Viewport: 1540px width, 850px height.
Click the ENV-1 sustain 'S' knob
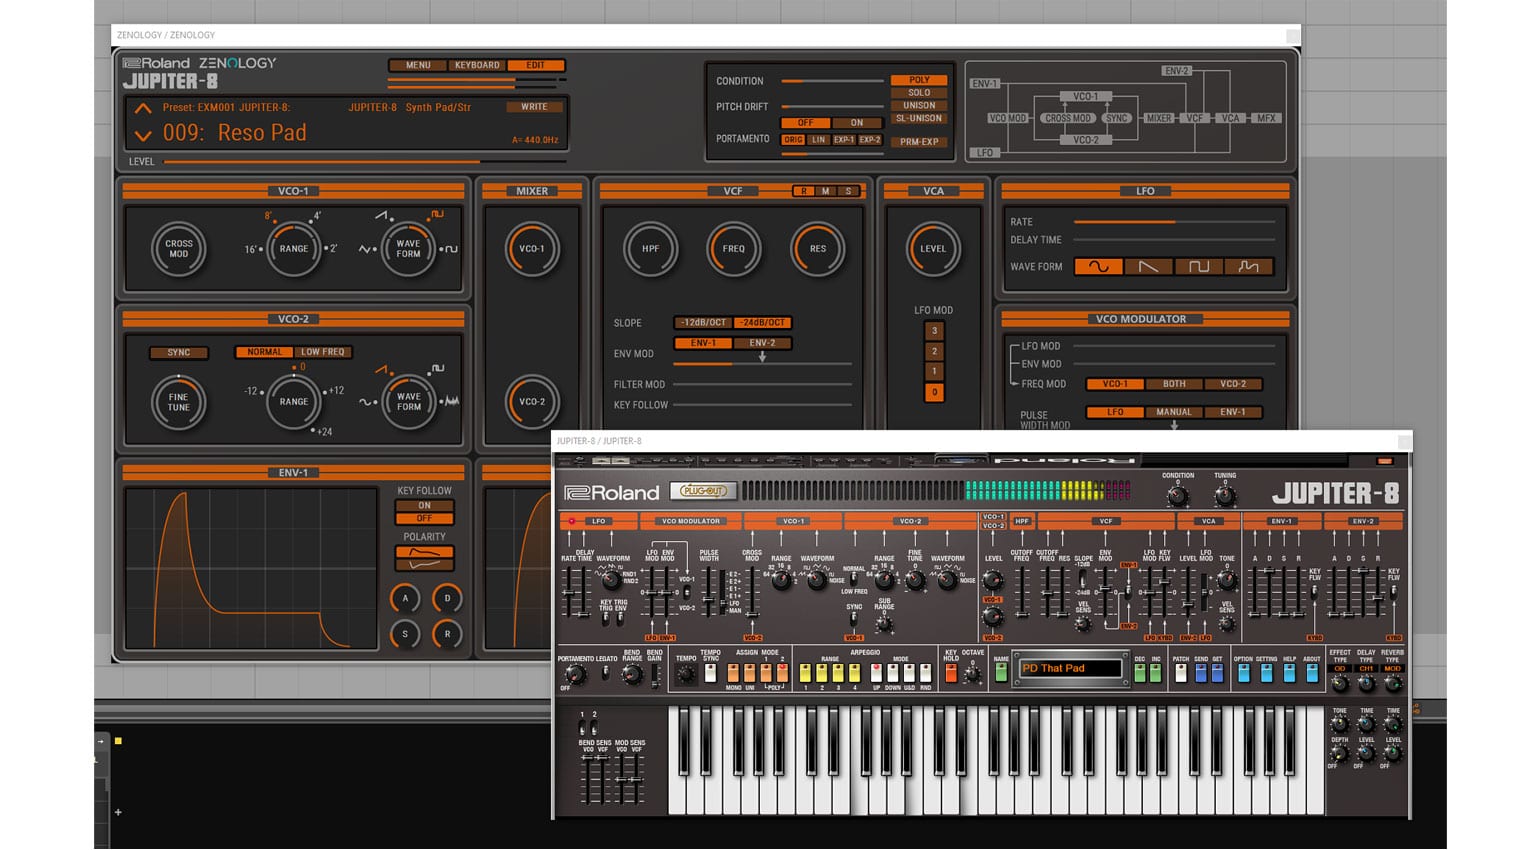coord(405,634)
